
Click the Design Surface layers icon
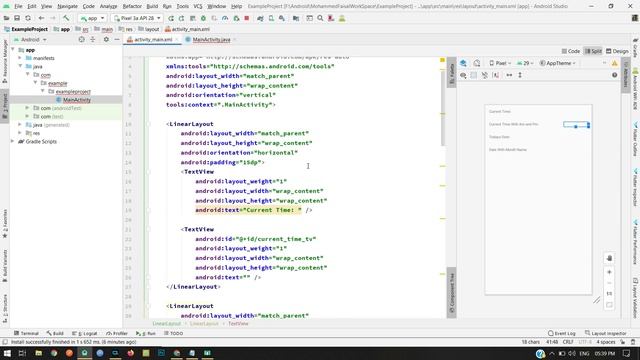tap(463, 63)
